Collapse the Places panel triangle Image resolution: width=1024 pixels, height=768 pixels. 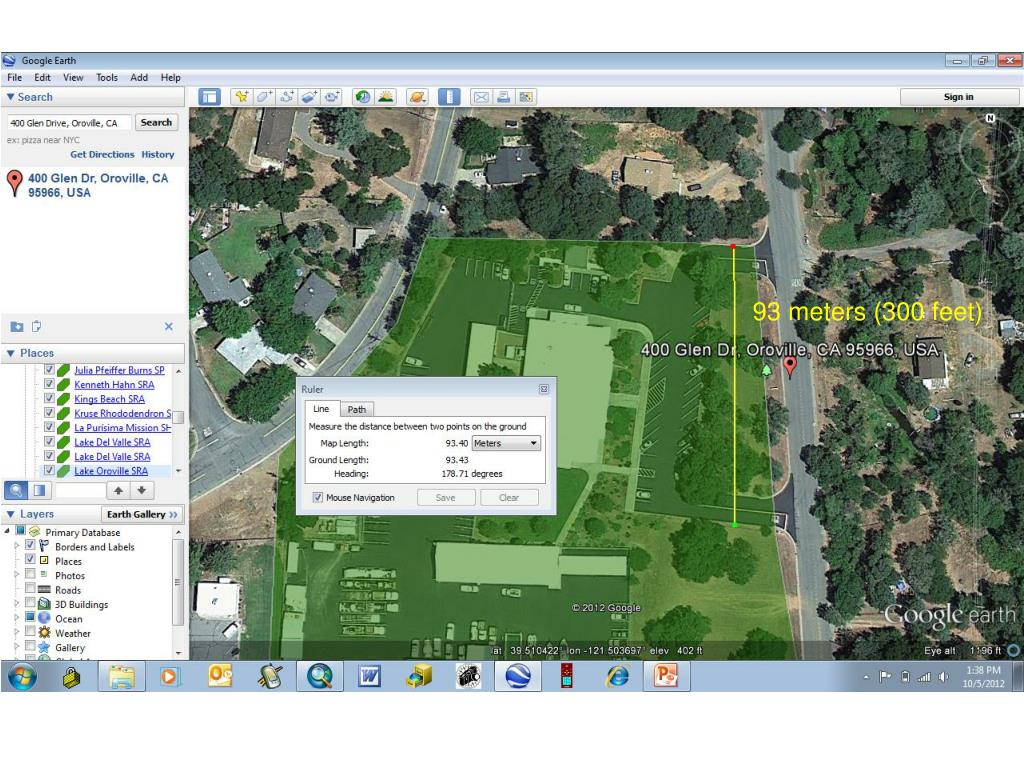pos(10,353)
